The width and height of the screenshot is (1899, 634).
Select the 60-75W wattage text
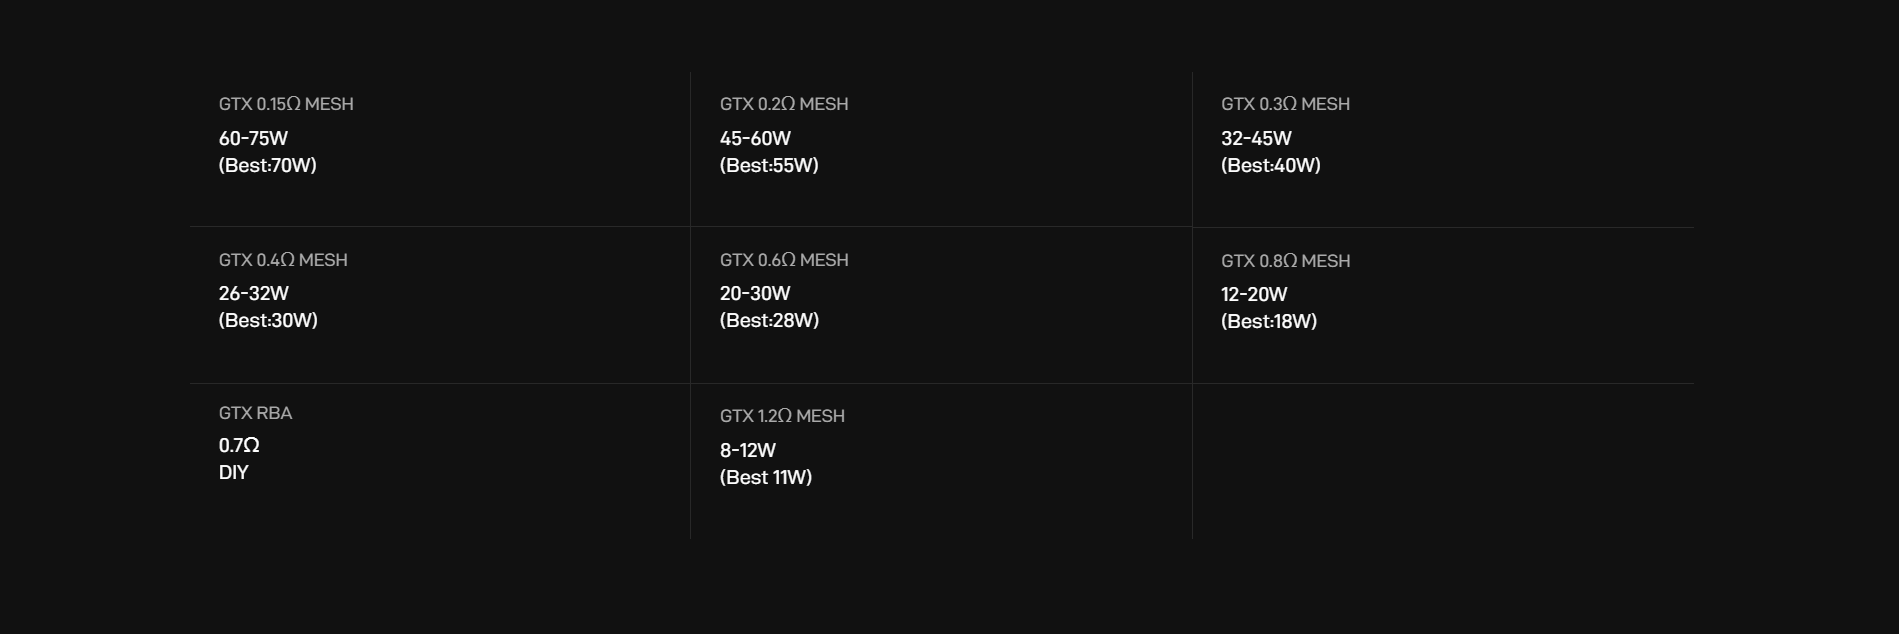coord(253,138)
